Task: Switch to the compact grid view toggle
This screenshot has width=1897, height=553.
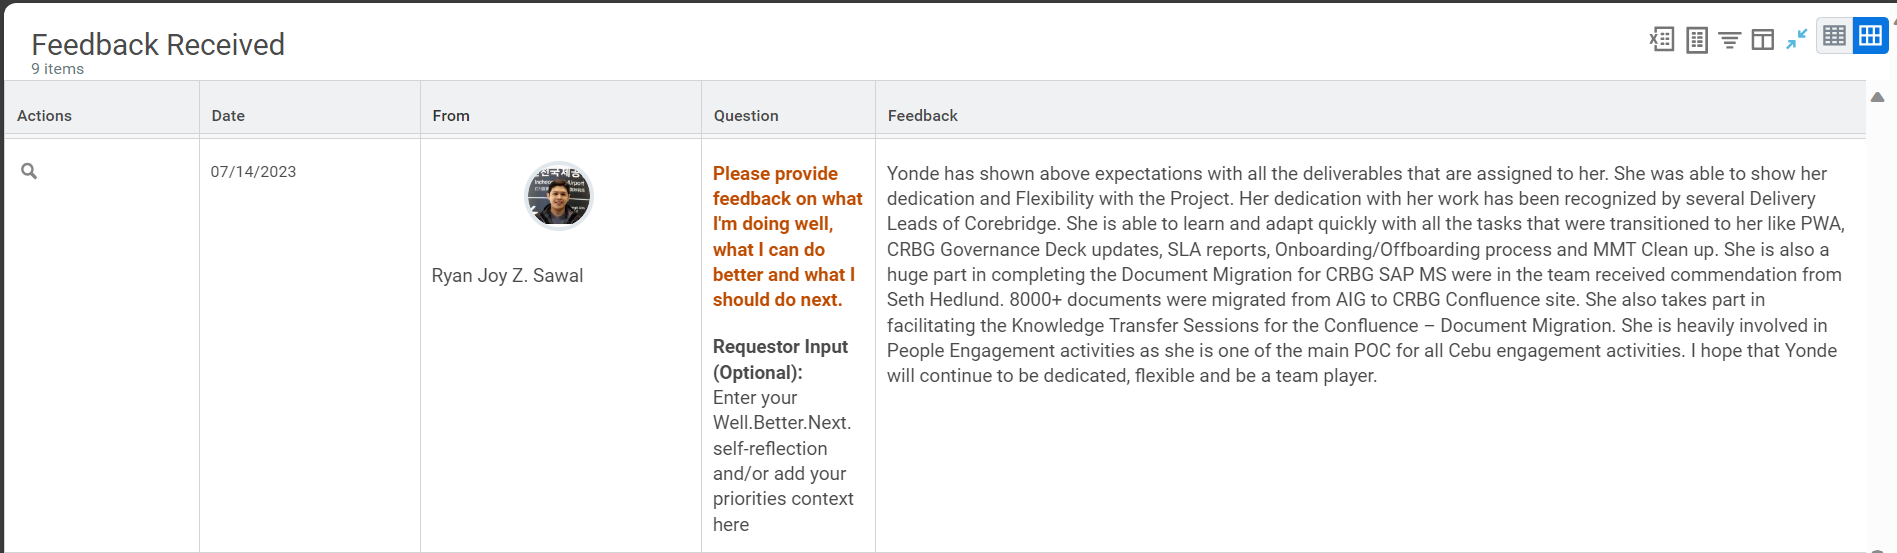Action: tap(1834, 36)
